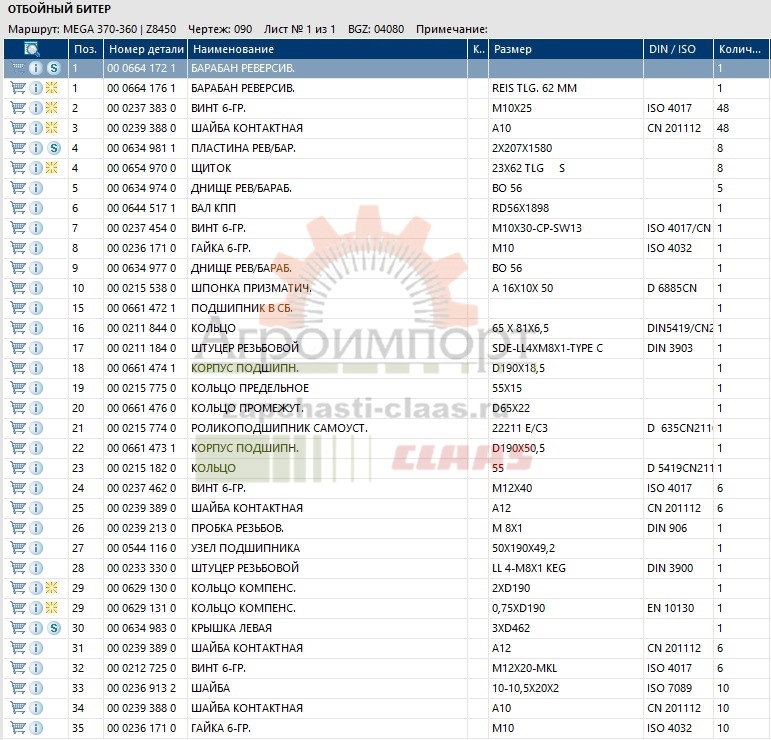Click route text MEGA 370-360 | Z8450
This screenshot has height=740, width=771.
(119, 29)
